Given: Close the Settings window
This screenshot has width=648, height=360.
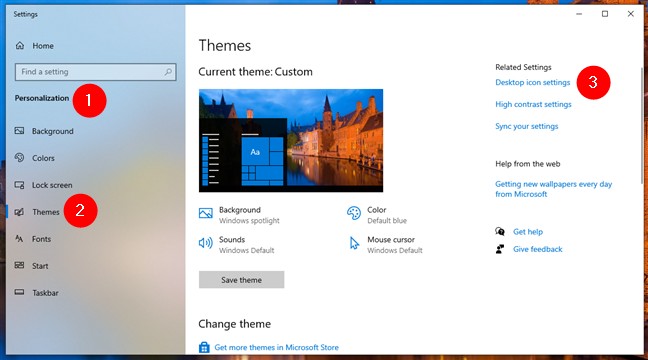Looking at the screenshot, I should coord(631,14).
